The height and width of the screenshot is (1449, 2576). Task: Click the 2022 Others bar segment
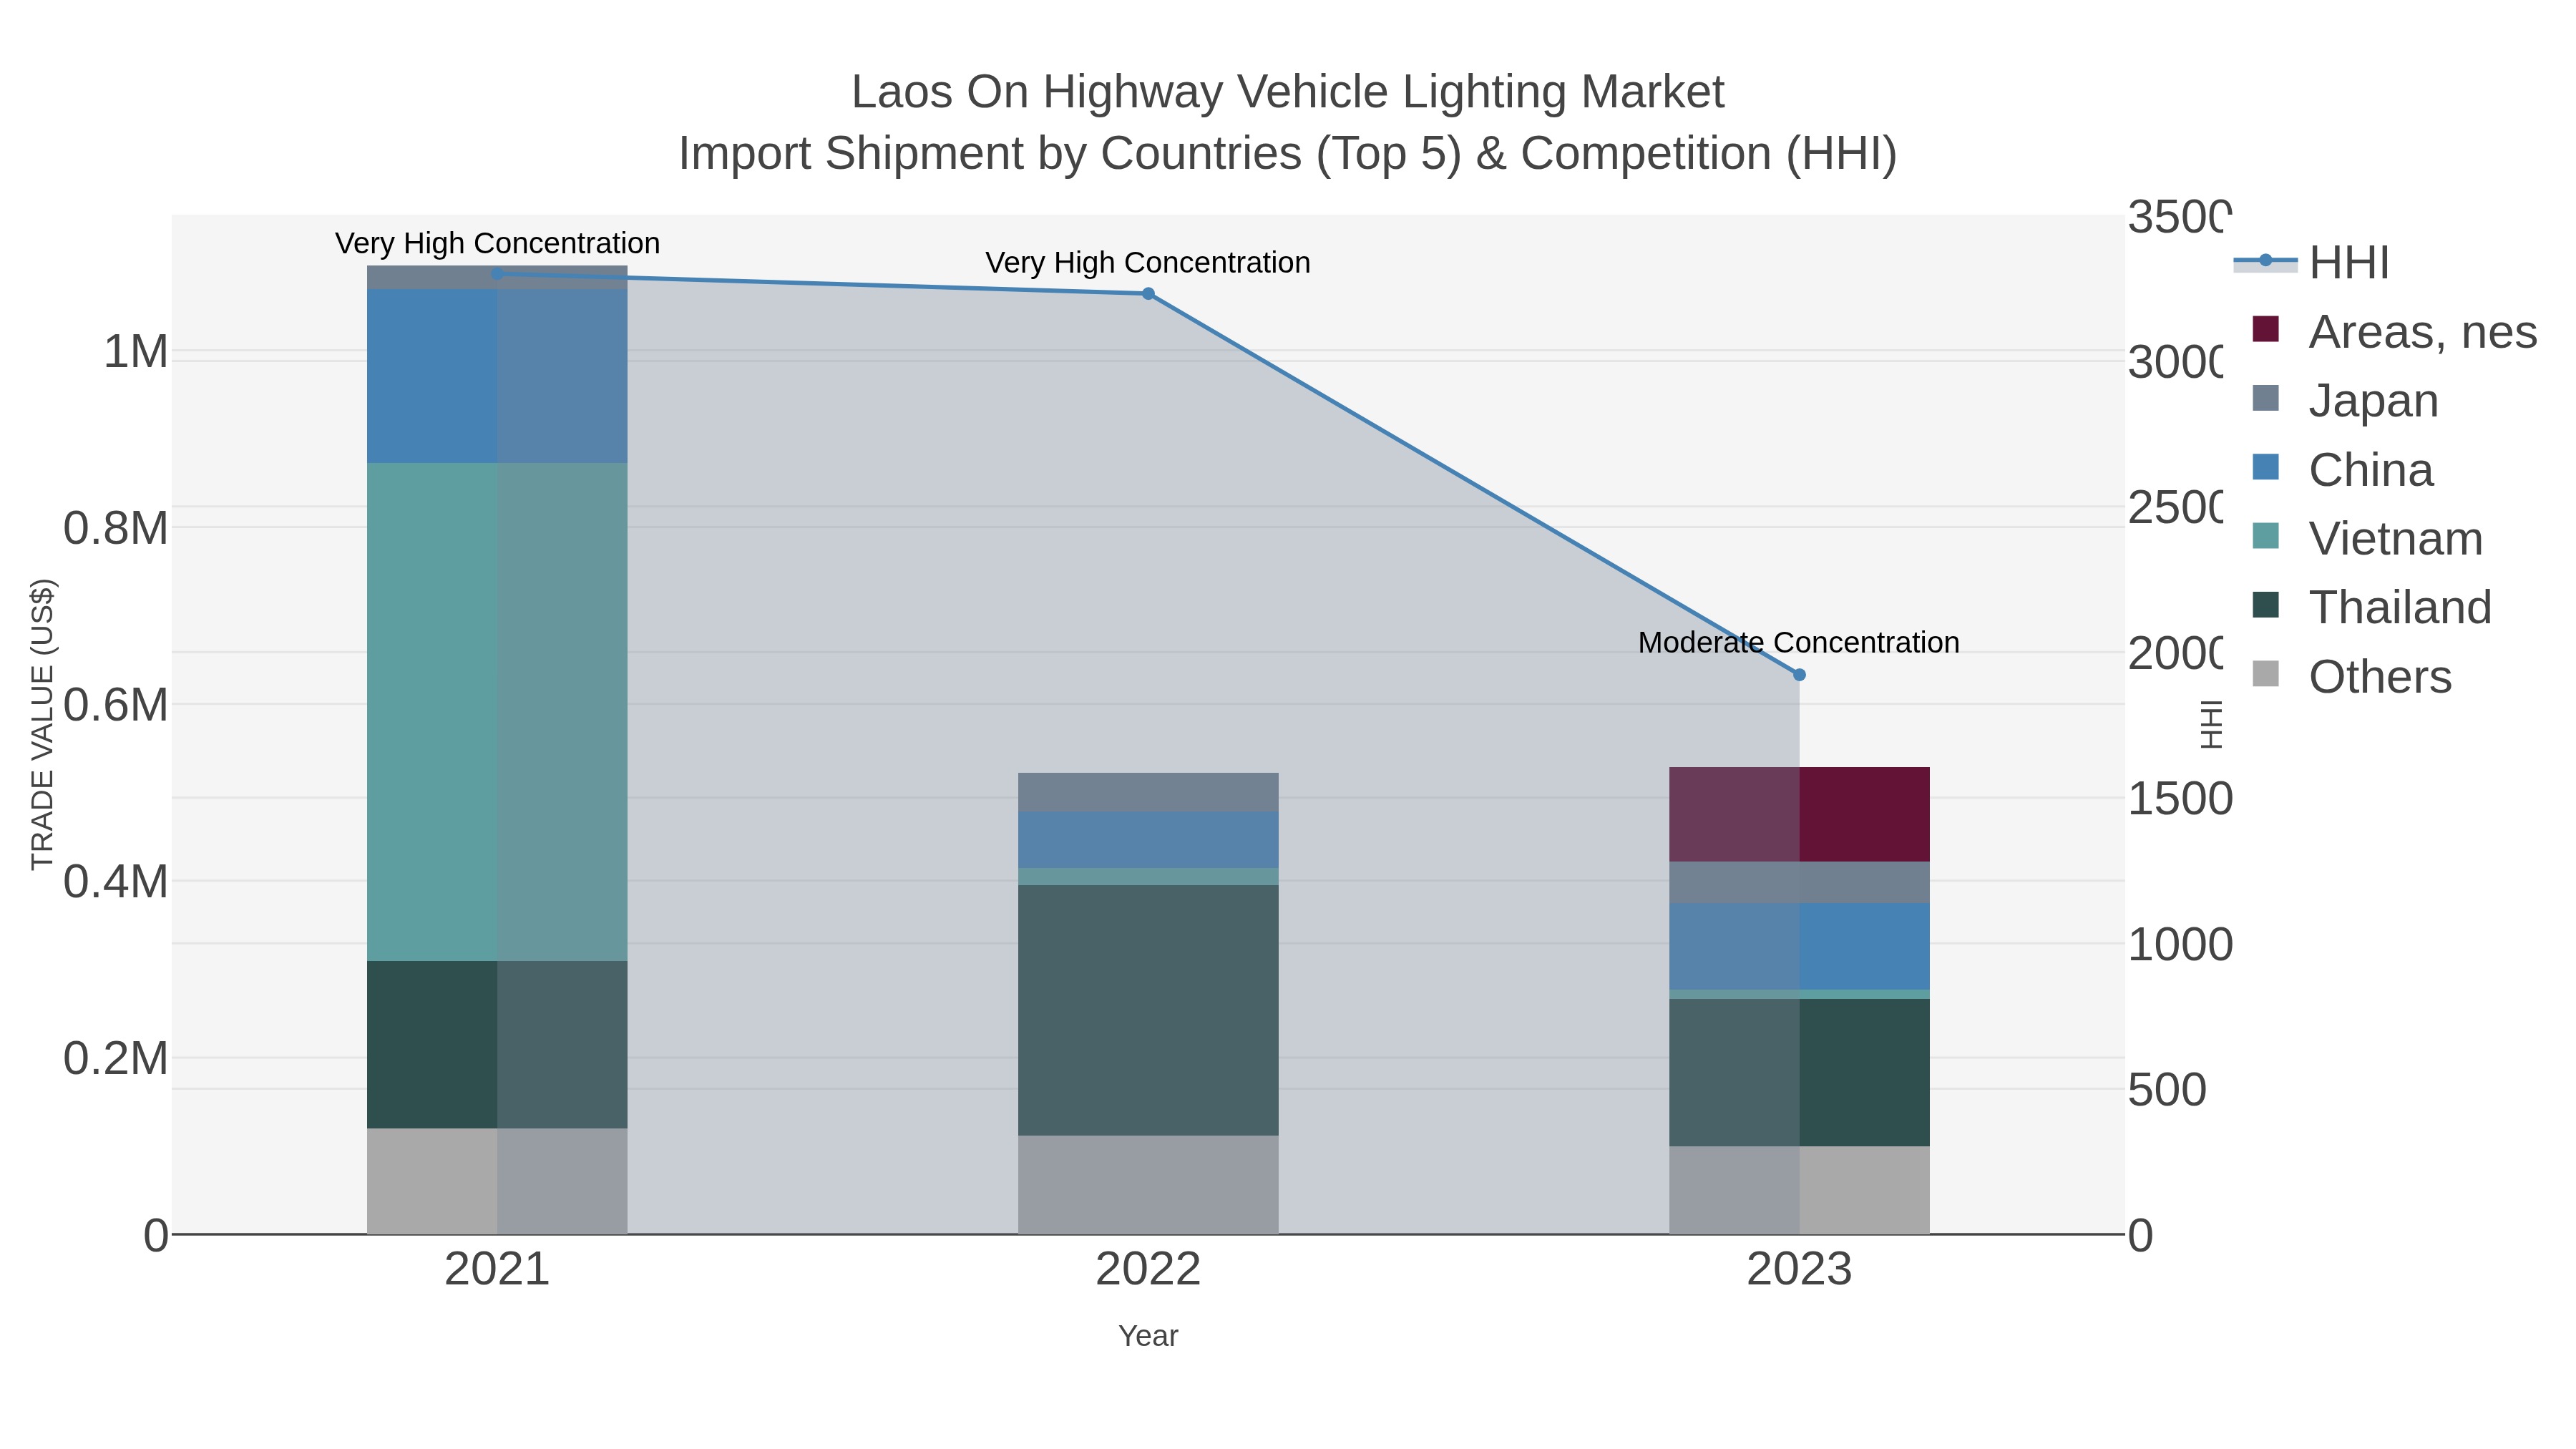pos(1148,1185)
